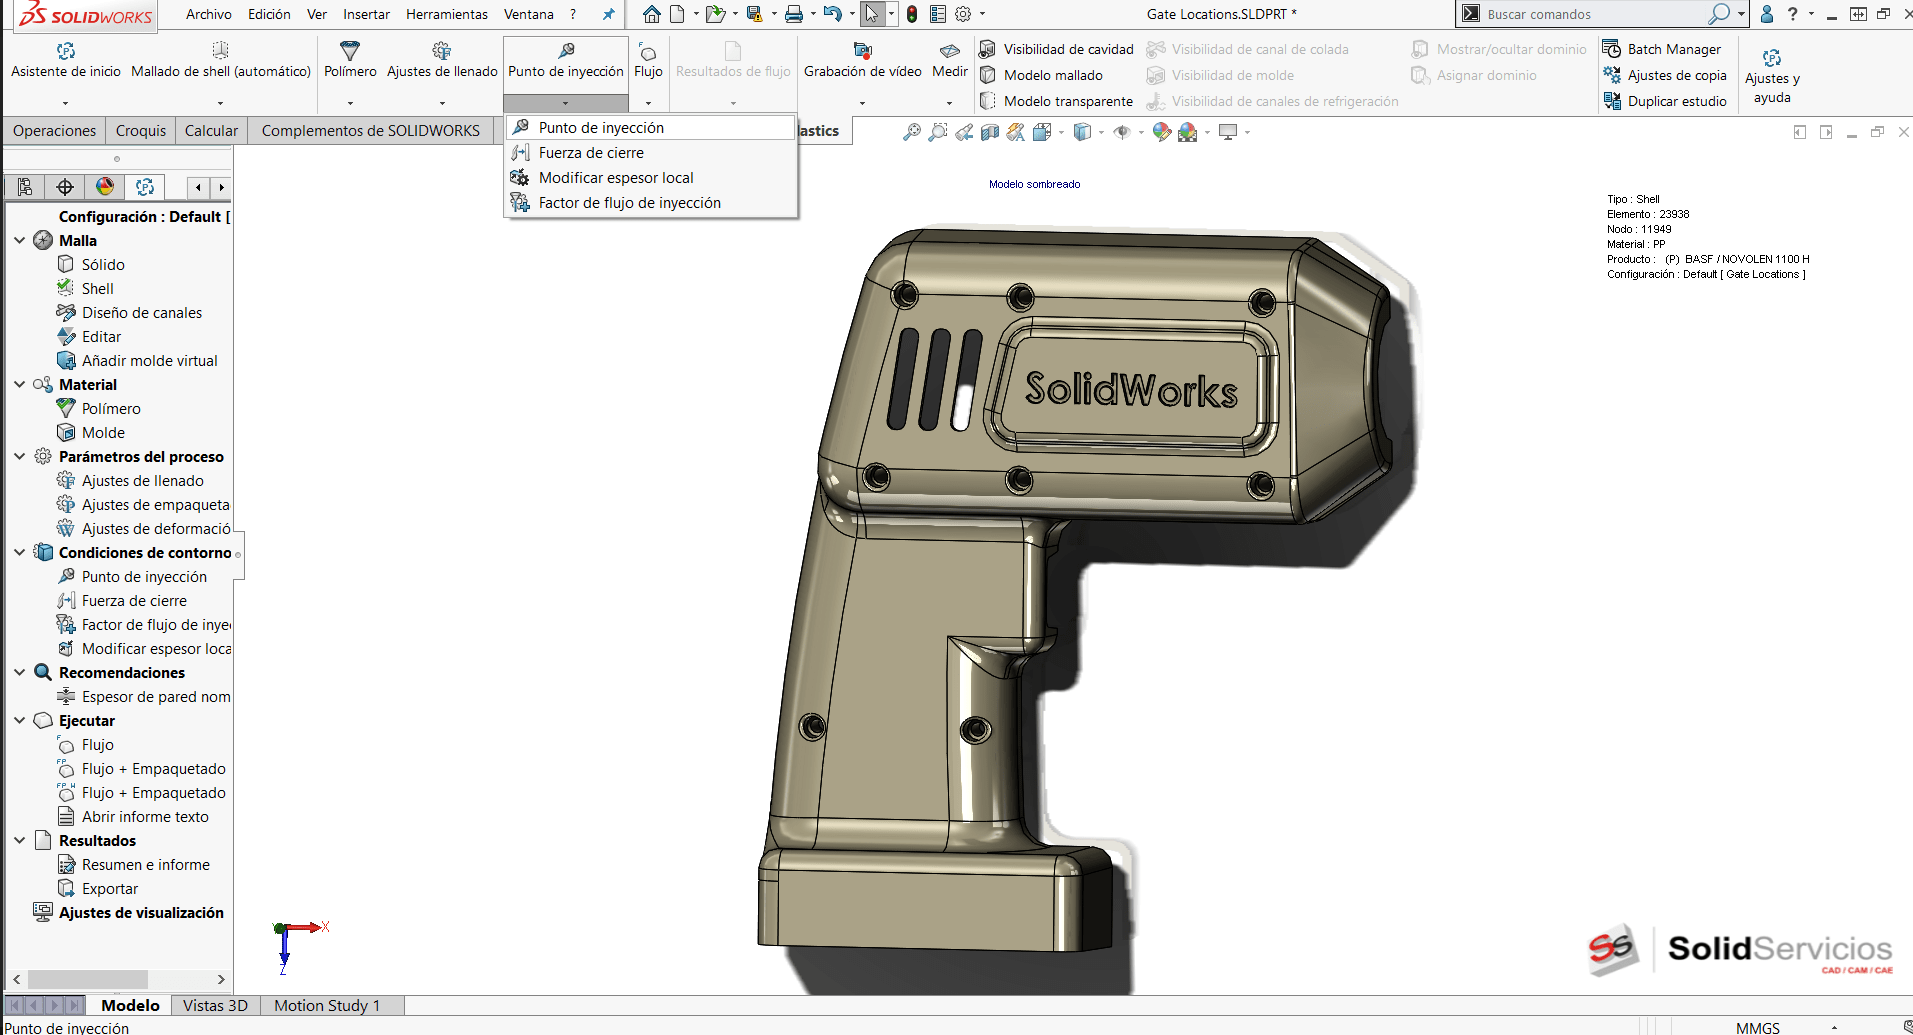Open the Asistente de inicio tool
The height and width of the screenshot is (1035, 1913).
coord(66,60)
